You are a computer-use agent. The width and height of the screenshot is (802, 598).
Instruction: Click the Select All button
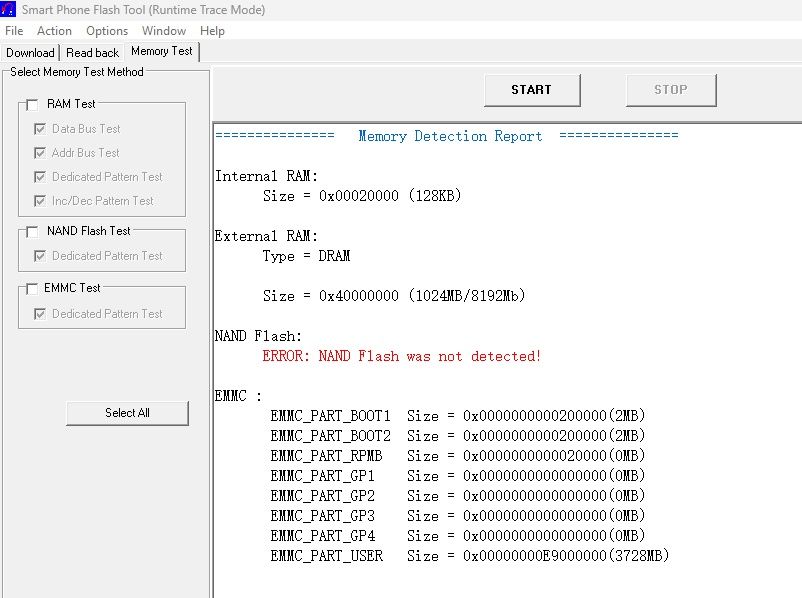click(x=127, y=413)
